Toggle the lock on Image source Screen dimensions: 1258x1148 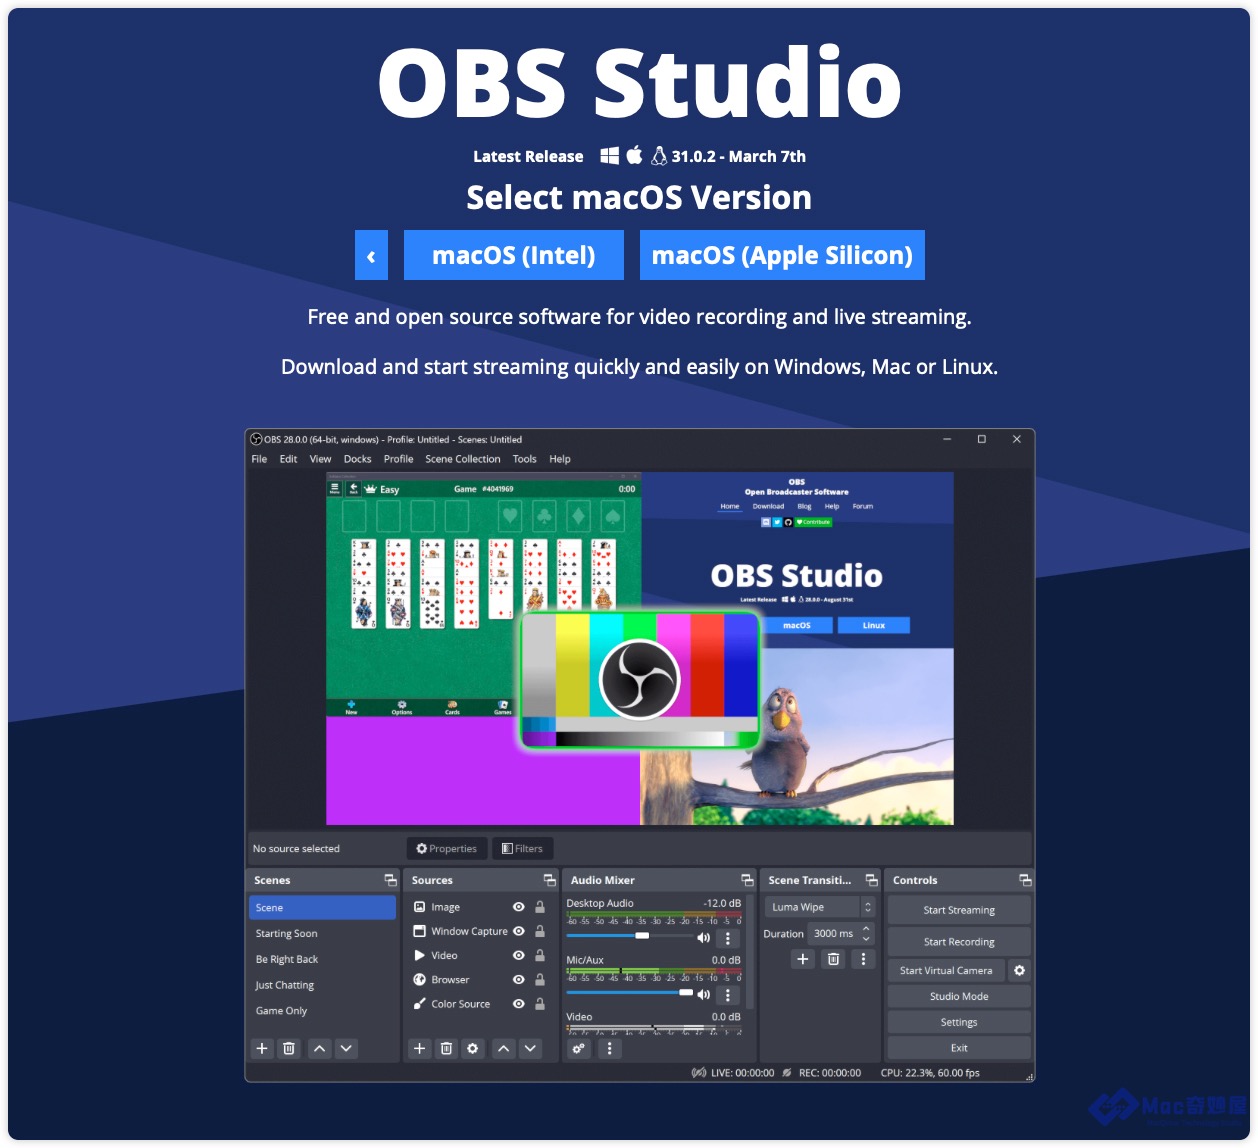click(540, 907)
